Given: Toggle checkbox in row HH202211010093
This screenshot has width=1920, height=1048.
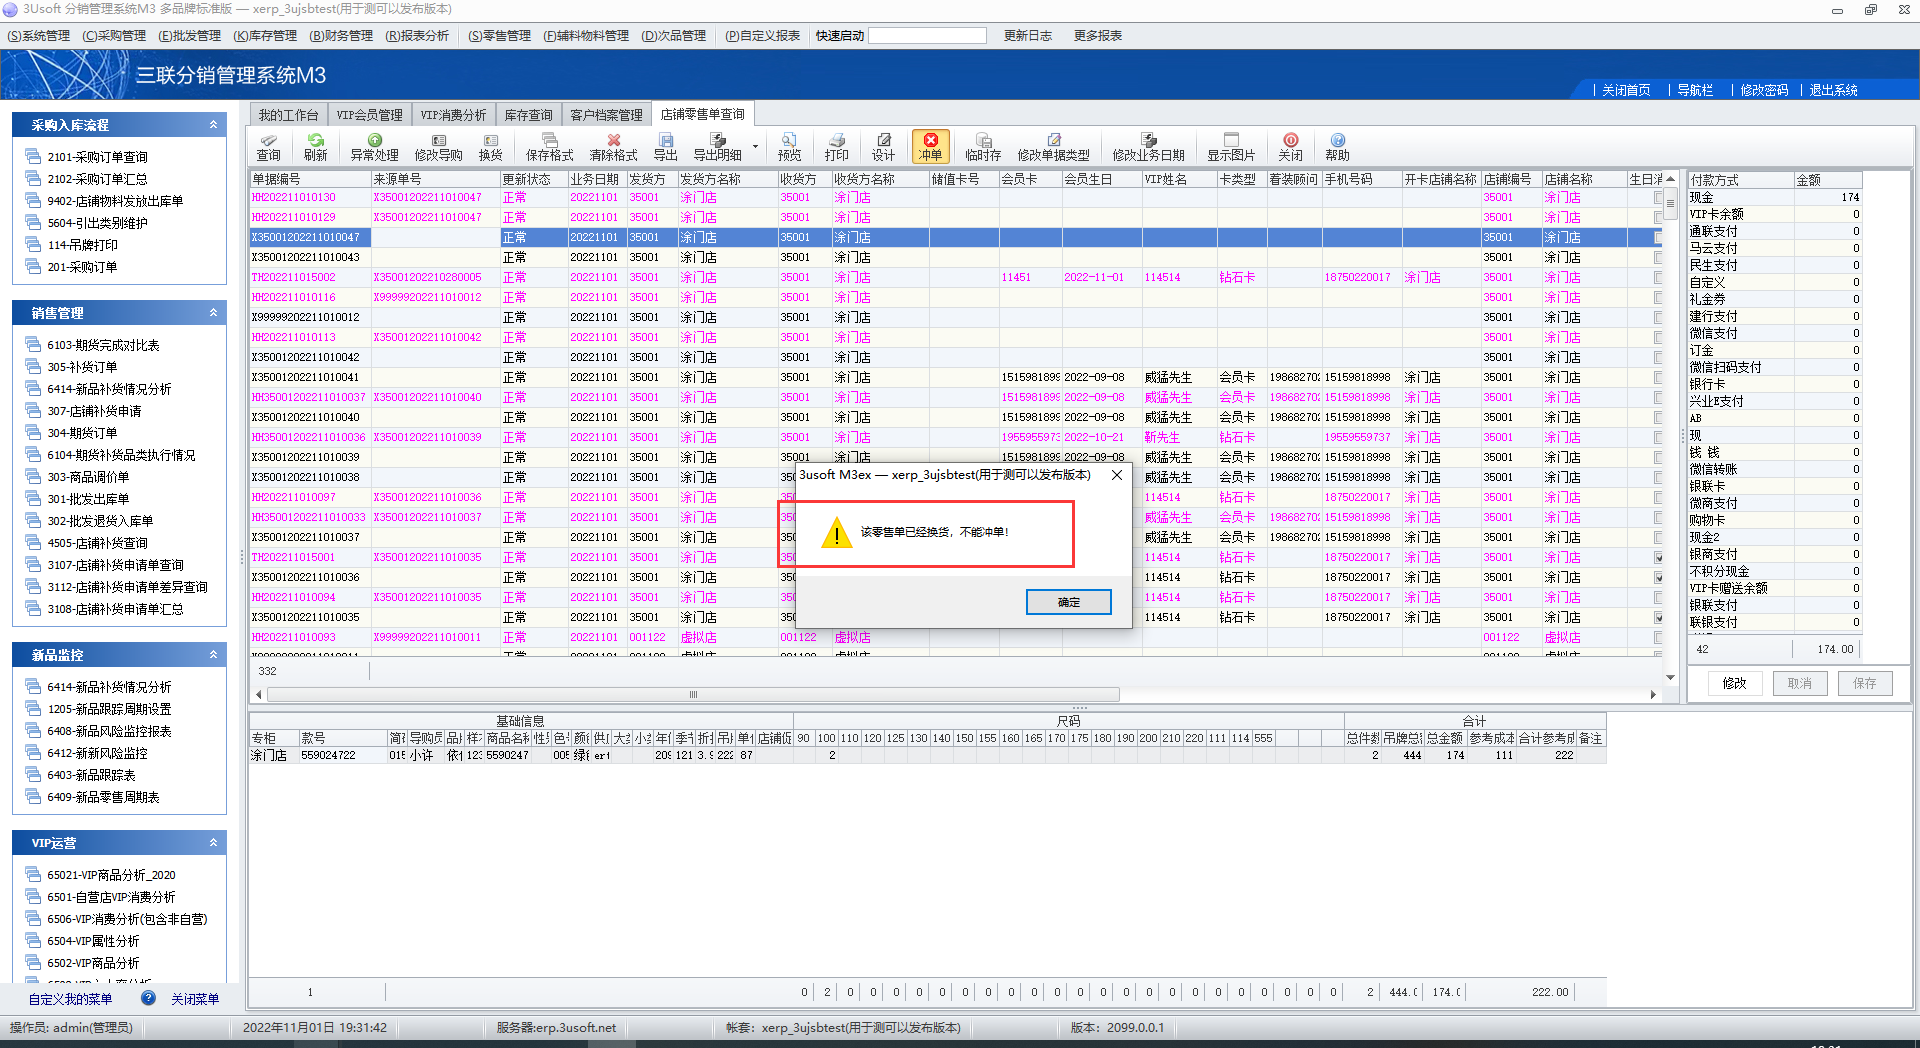Looking at the screenshot, I should [x=1658, y=638].
